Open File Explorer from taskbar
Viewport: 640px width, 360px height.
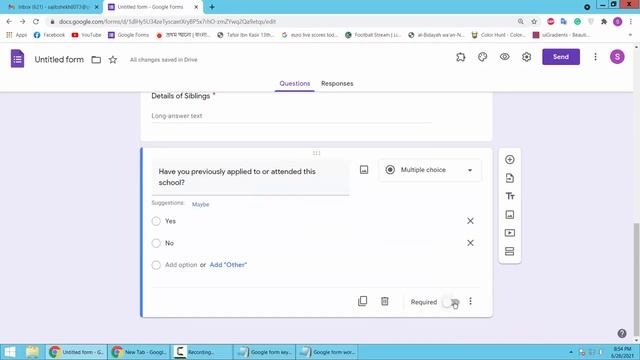pyautogui.click(x=32, y=352)
